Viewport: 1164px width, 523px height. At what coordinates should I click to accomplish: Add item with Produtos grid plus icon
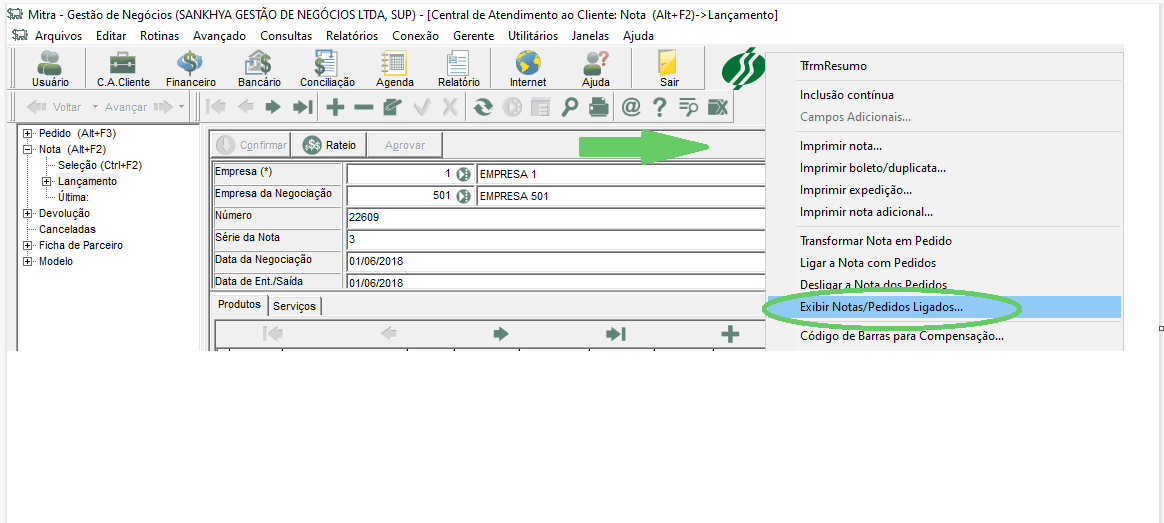click(x=730, y=335)
